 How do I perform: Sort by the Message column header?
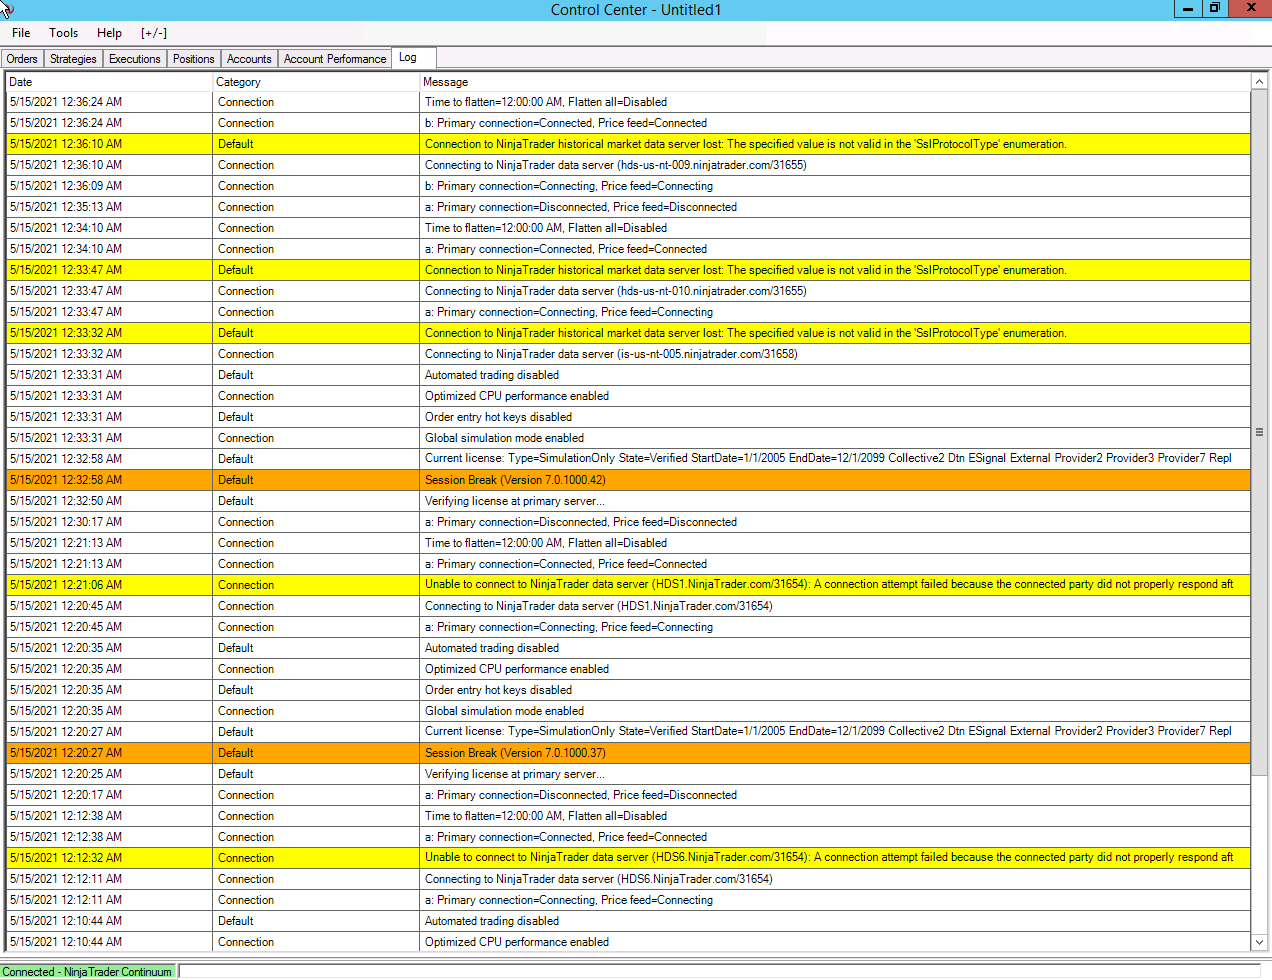click(834, 82)
